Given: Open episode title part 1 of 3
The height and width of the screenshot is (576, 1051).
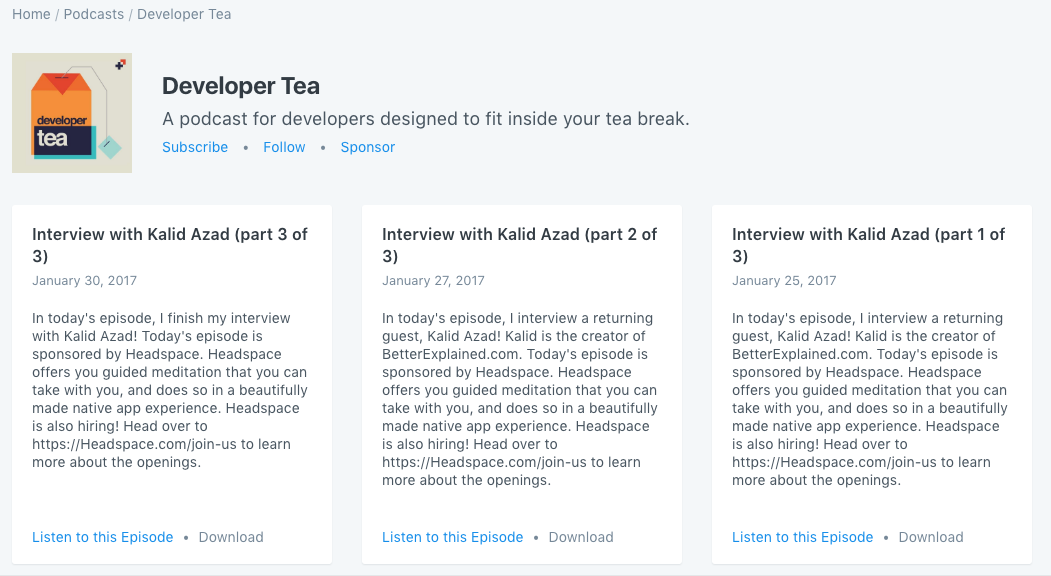Looking at the screenshot, I should pos(869,245).
